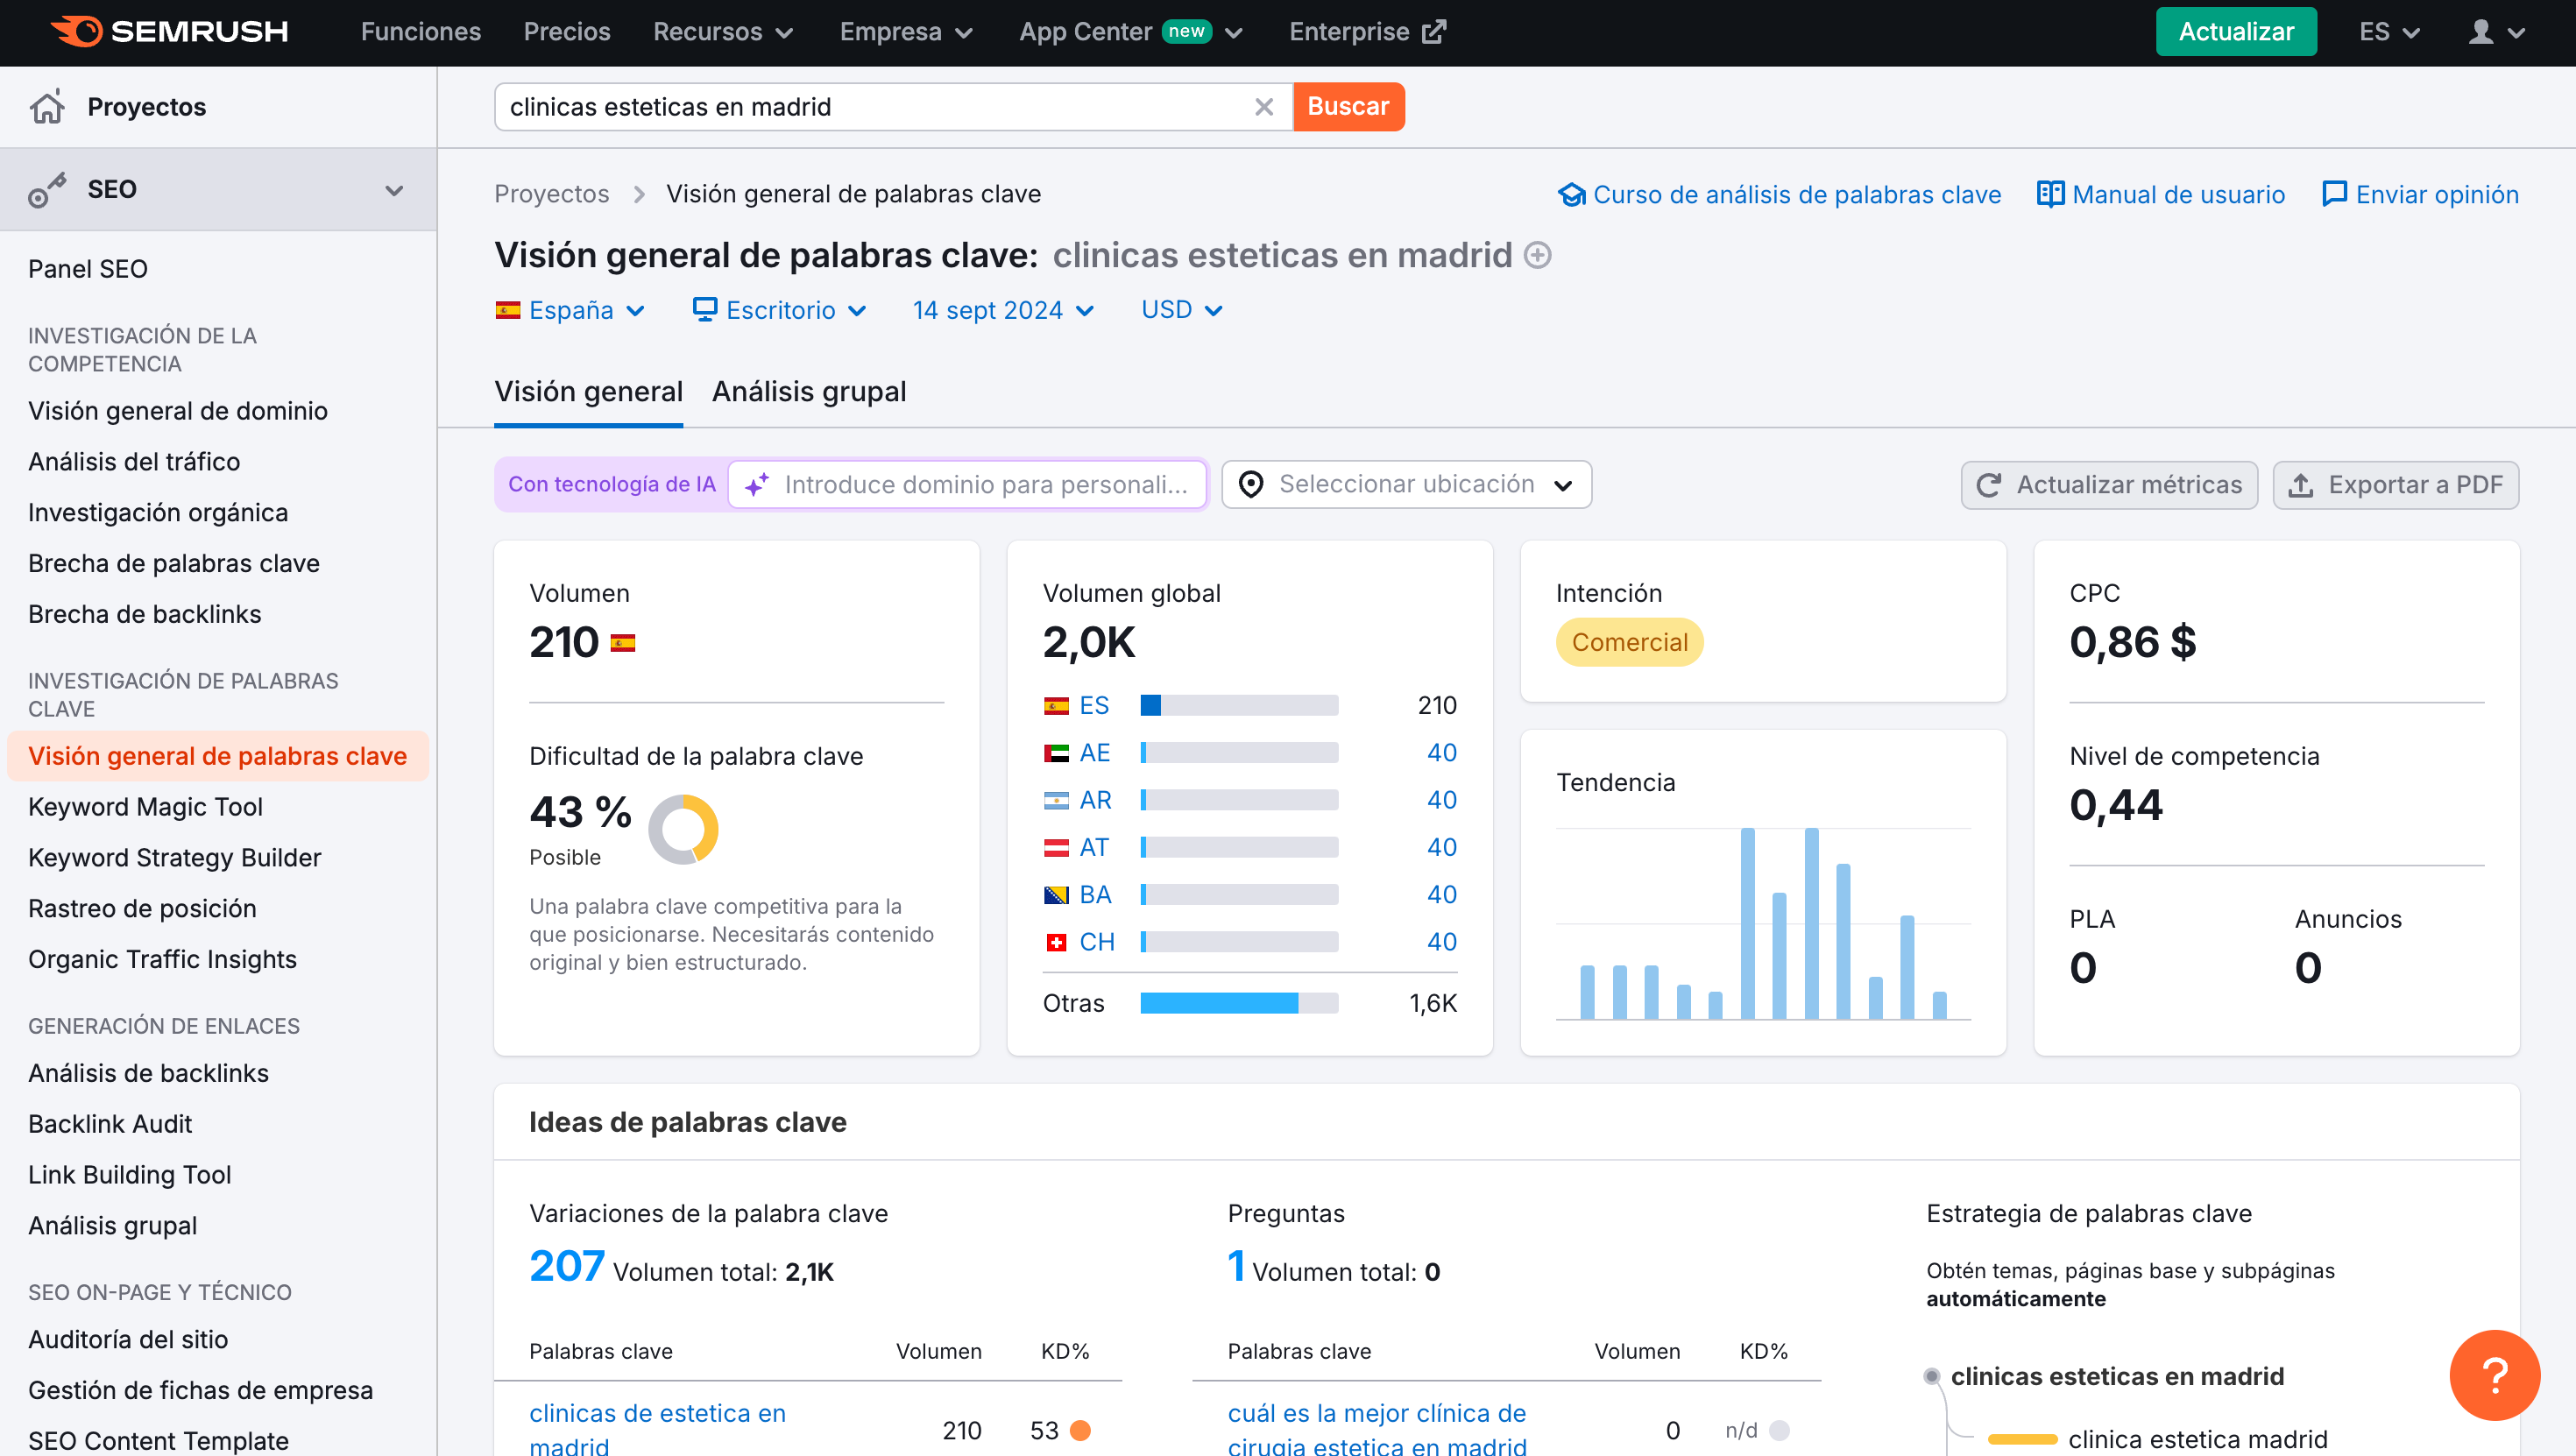This screenshot has height=1456, width=2576.
Task: Click the CH flag in global volume list
Action: tap(1056, 942)
